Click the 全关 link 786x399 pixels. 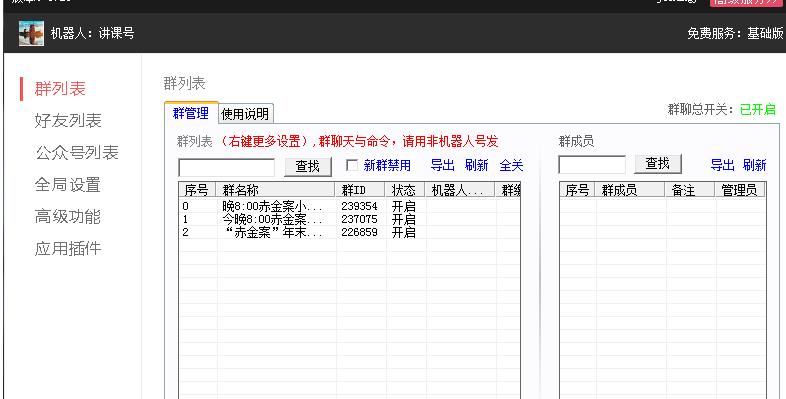pyautogui.click(x=511, y=165)
